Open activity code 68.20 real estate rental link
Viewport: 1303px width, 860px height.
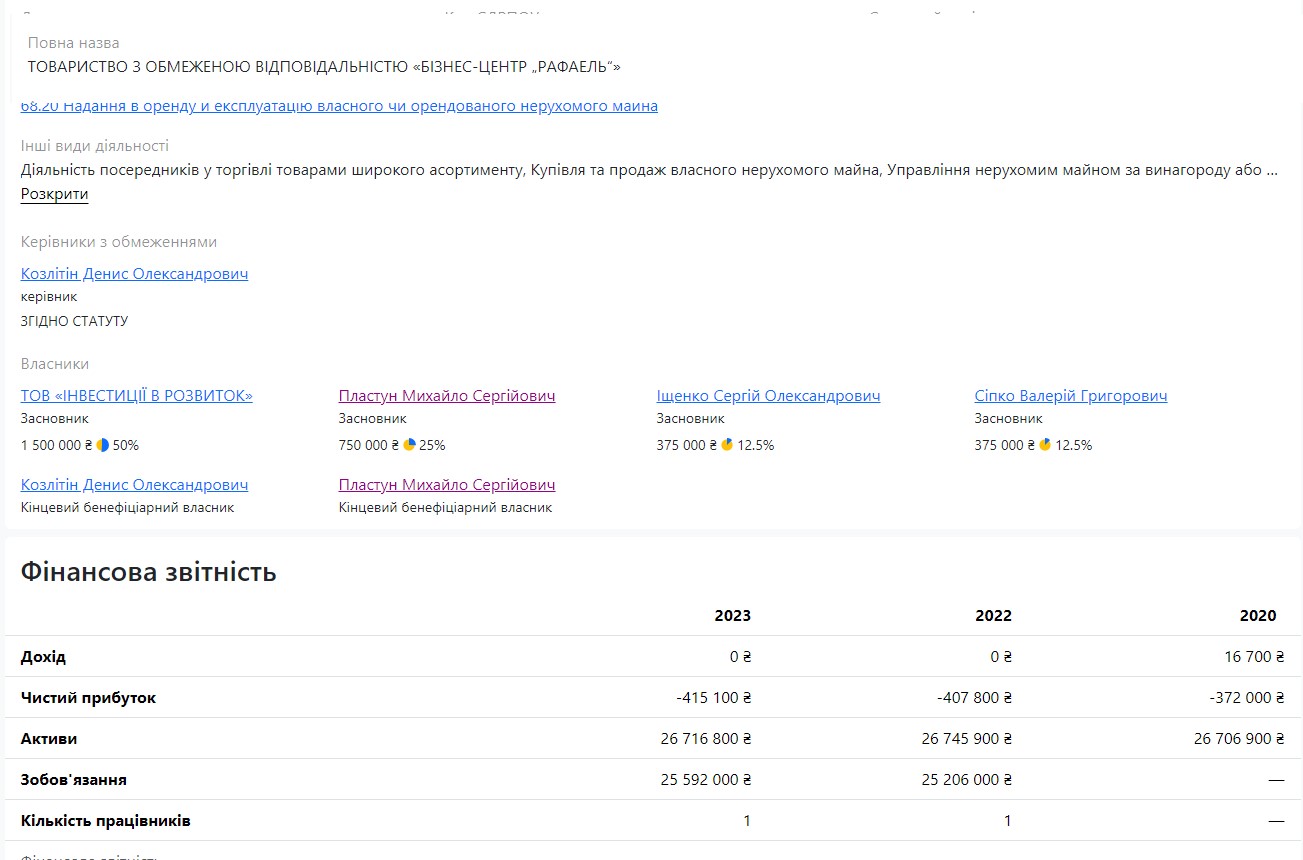click(339, 106)
